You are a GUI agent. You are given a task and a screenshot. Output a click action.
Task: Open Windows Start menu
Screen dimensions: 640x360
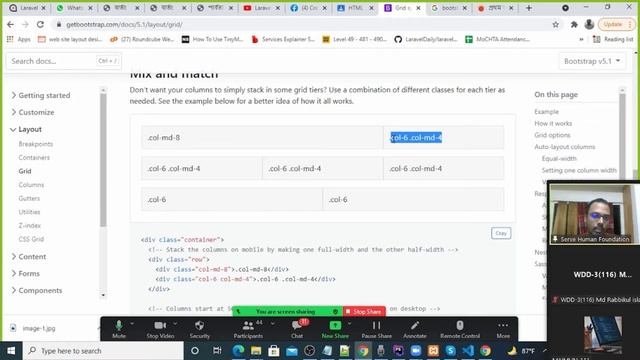tap(11, 351)
